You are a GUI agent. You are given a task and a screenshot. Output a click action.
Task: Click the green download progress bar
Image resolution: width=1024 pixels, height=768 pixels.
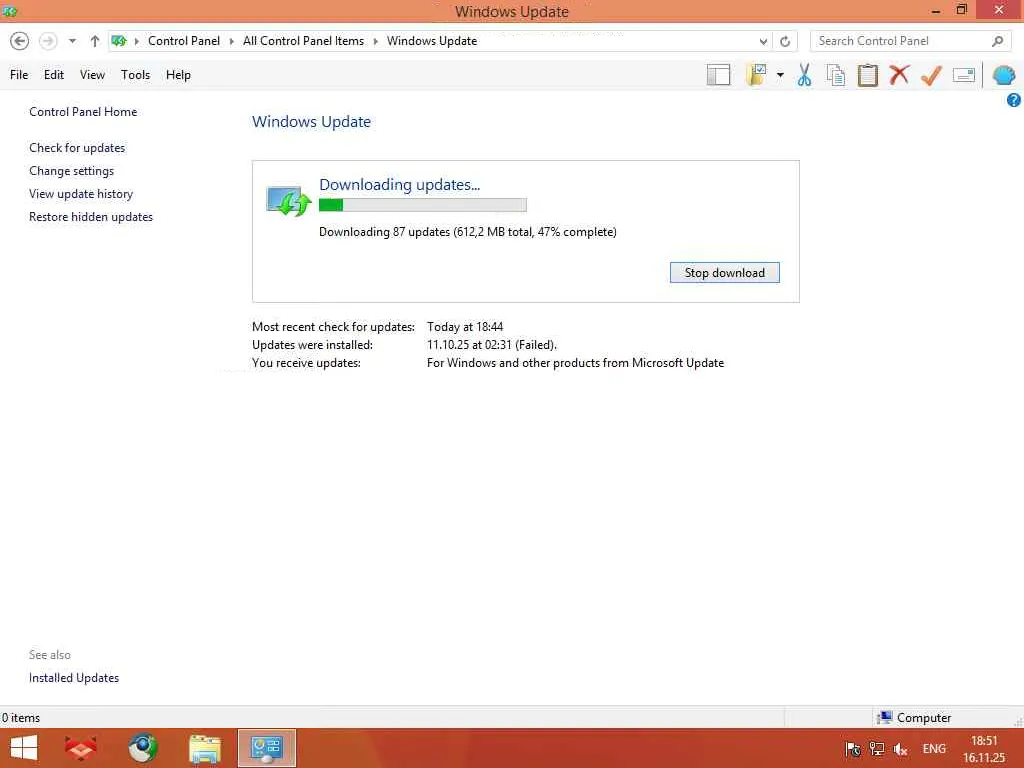pos(423,205)
